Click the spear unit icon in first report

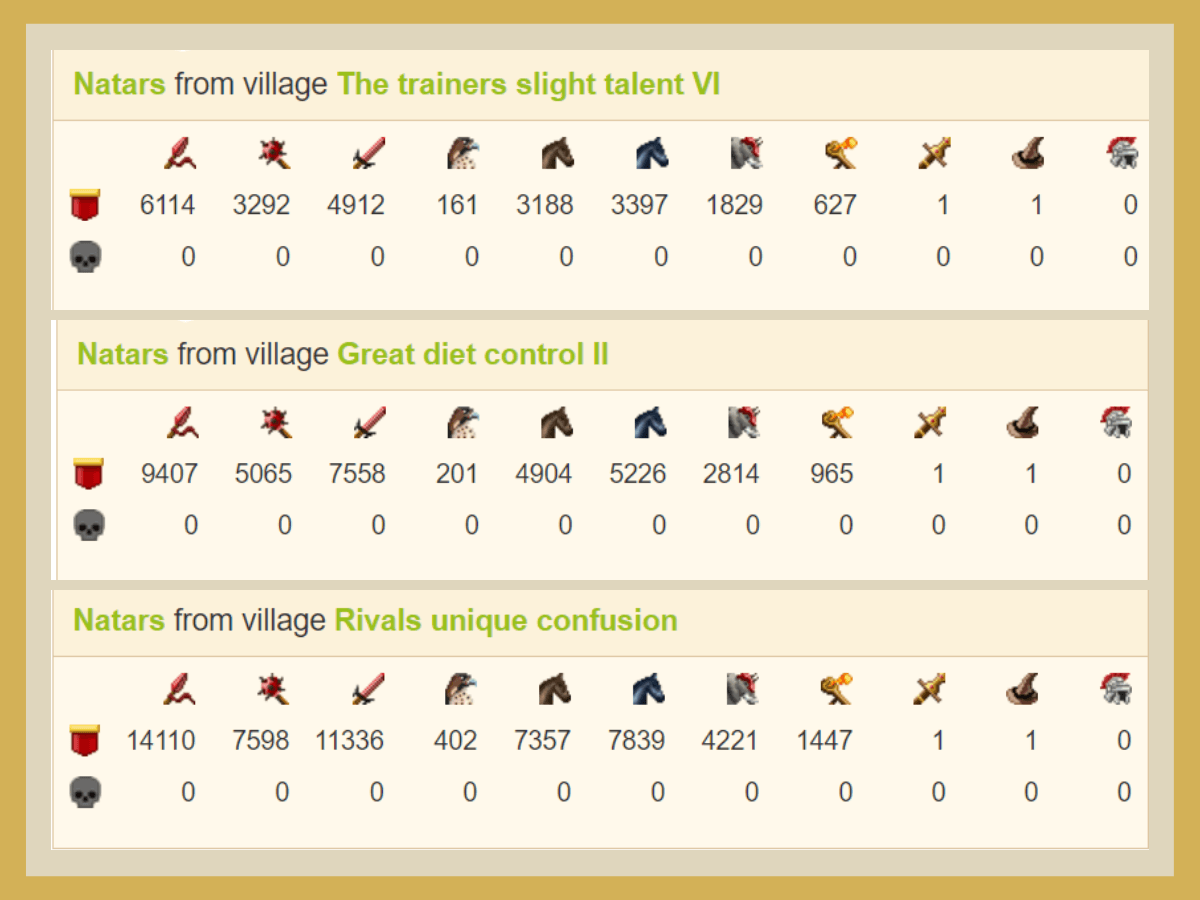[180, 154]
